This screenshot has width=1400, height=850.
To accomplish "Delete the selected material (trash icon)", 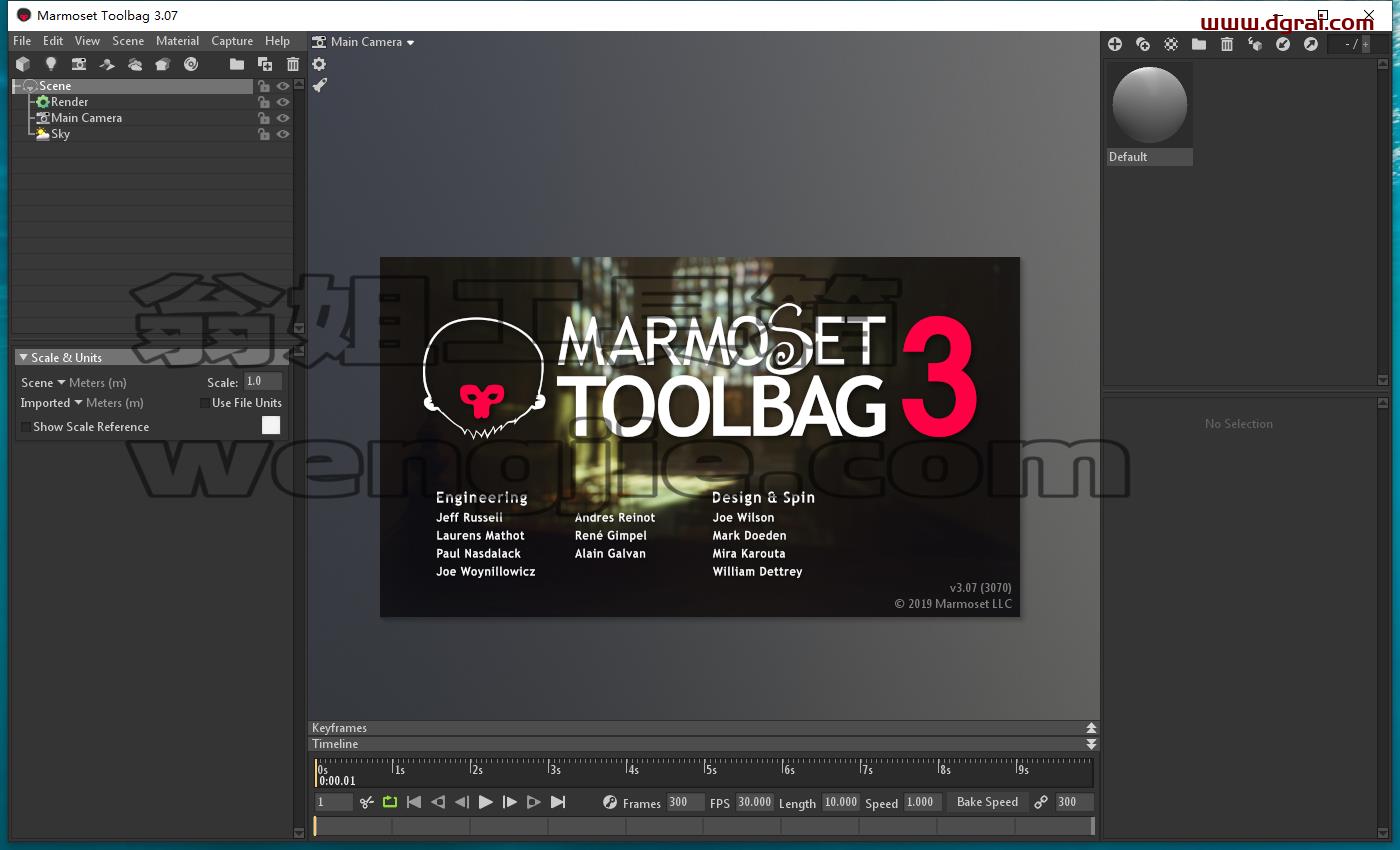I will tap(1227, 44).
